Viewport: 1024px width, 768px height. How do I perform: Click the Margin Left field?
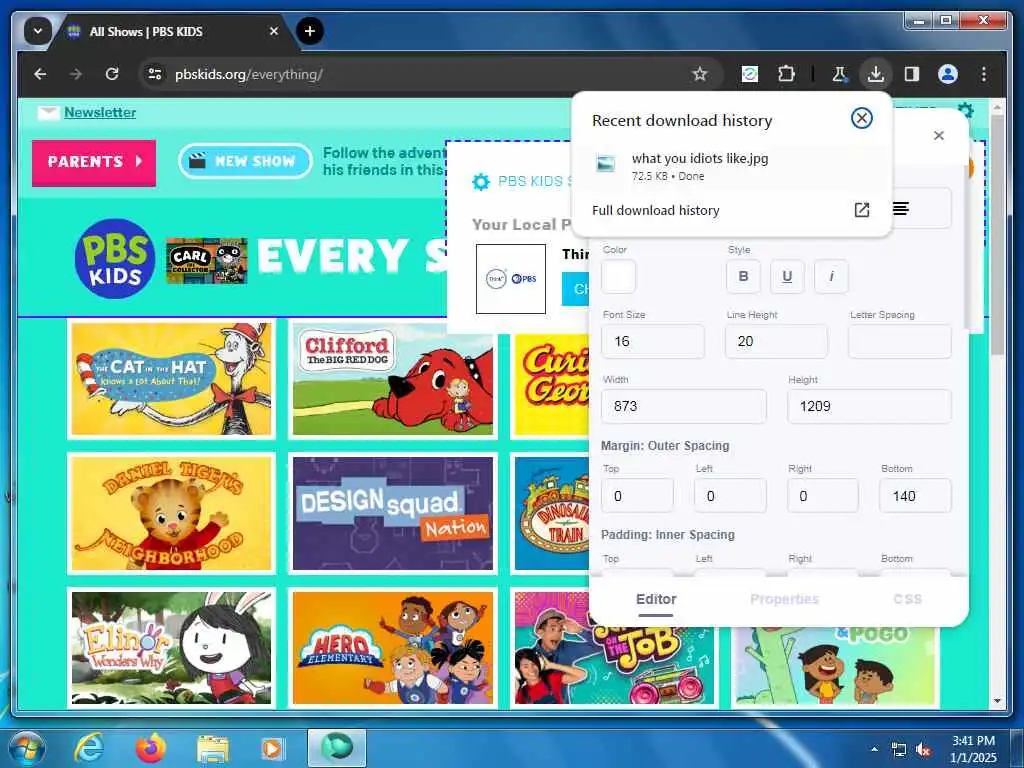click(729, 496)
